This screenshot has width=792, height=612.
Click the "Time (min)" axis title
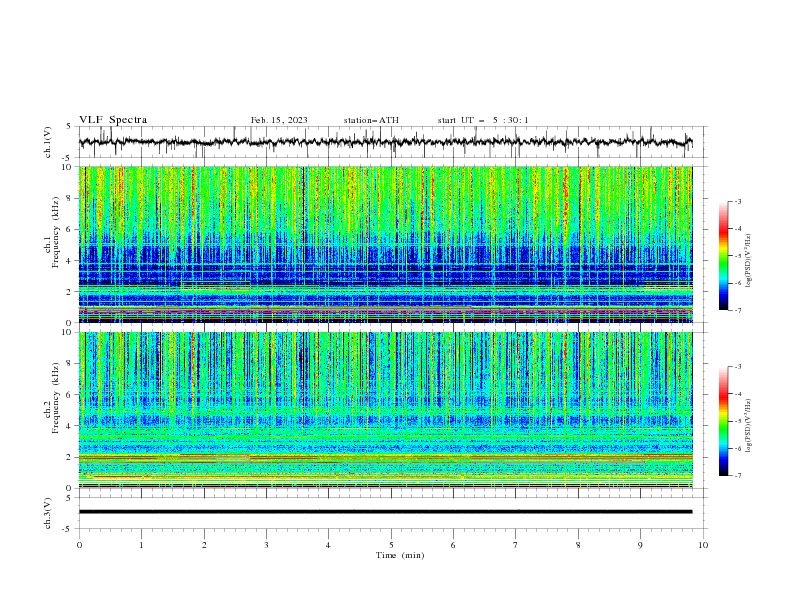click(x=400, y=555)
